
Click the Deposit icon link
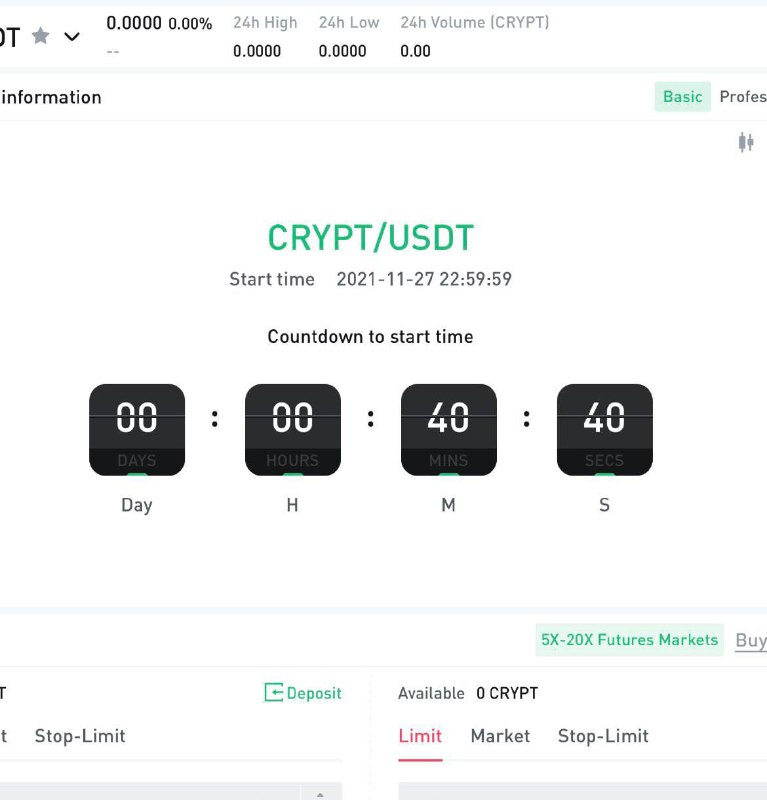pyautogui.click(x=303, y=693)
